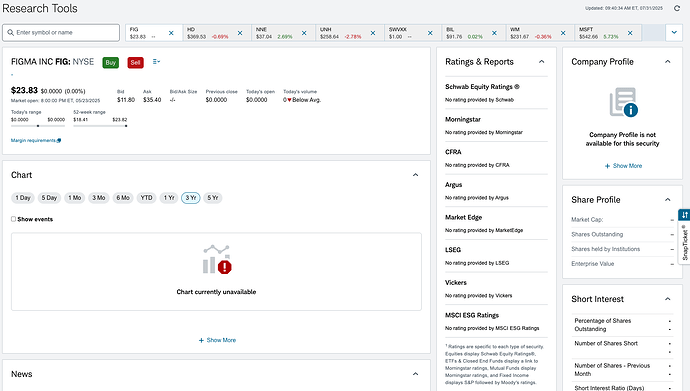The image size is (690, 391).
Task: Enable the Show events checkbox
Action: pyautogui.click(x=13, y=219)
